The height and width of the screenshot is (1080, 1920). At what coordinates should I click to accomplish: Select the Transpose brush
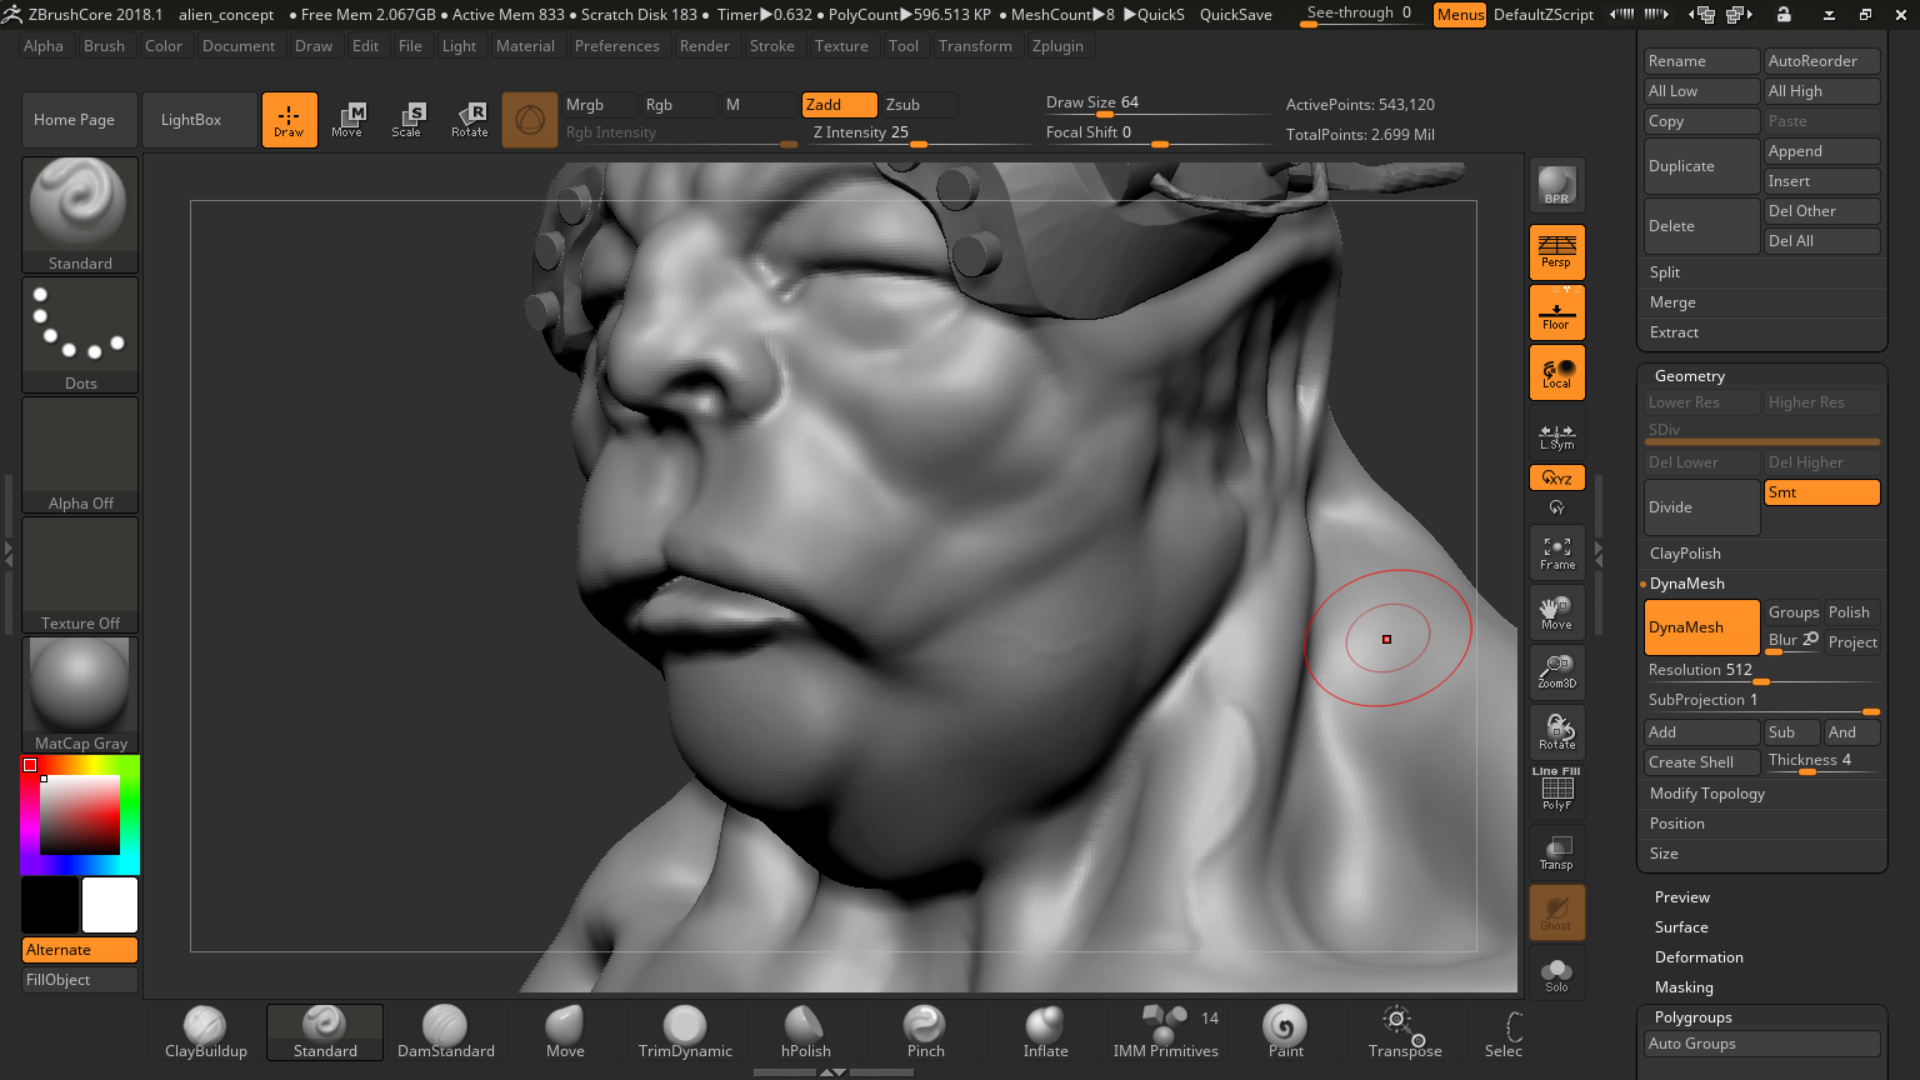[1405, 1032]
